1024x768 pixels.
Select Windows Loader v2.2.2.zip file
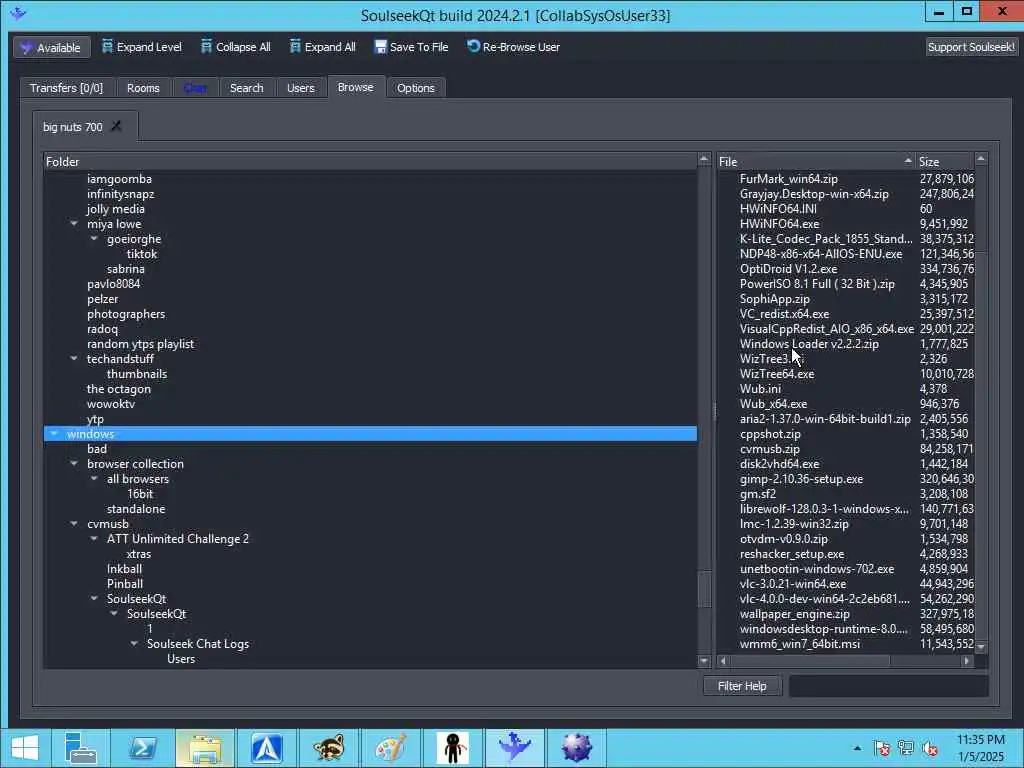[809, 344]
